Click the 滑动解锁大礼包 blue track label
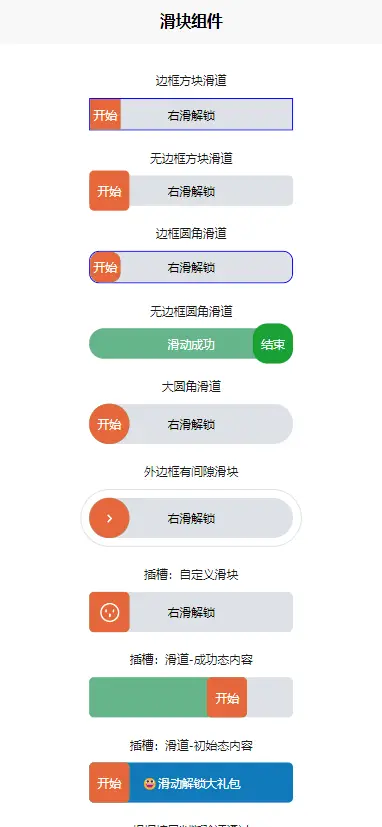This screenshot has width=382, height=827. click(199, 784)
